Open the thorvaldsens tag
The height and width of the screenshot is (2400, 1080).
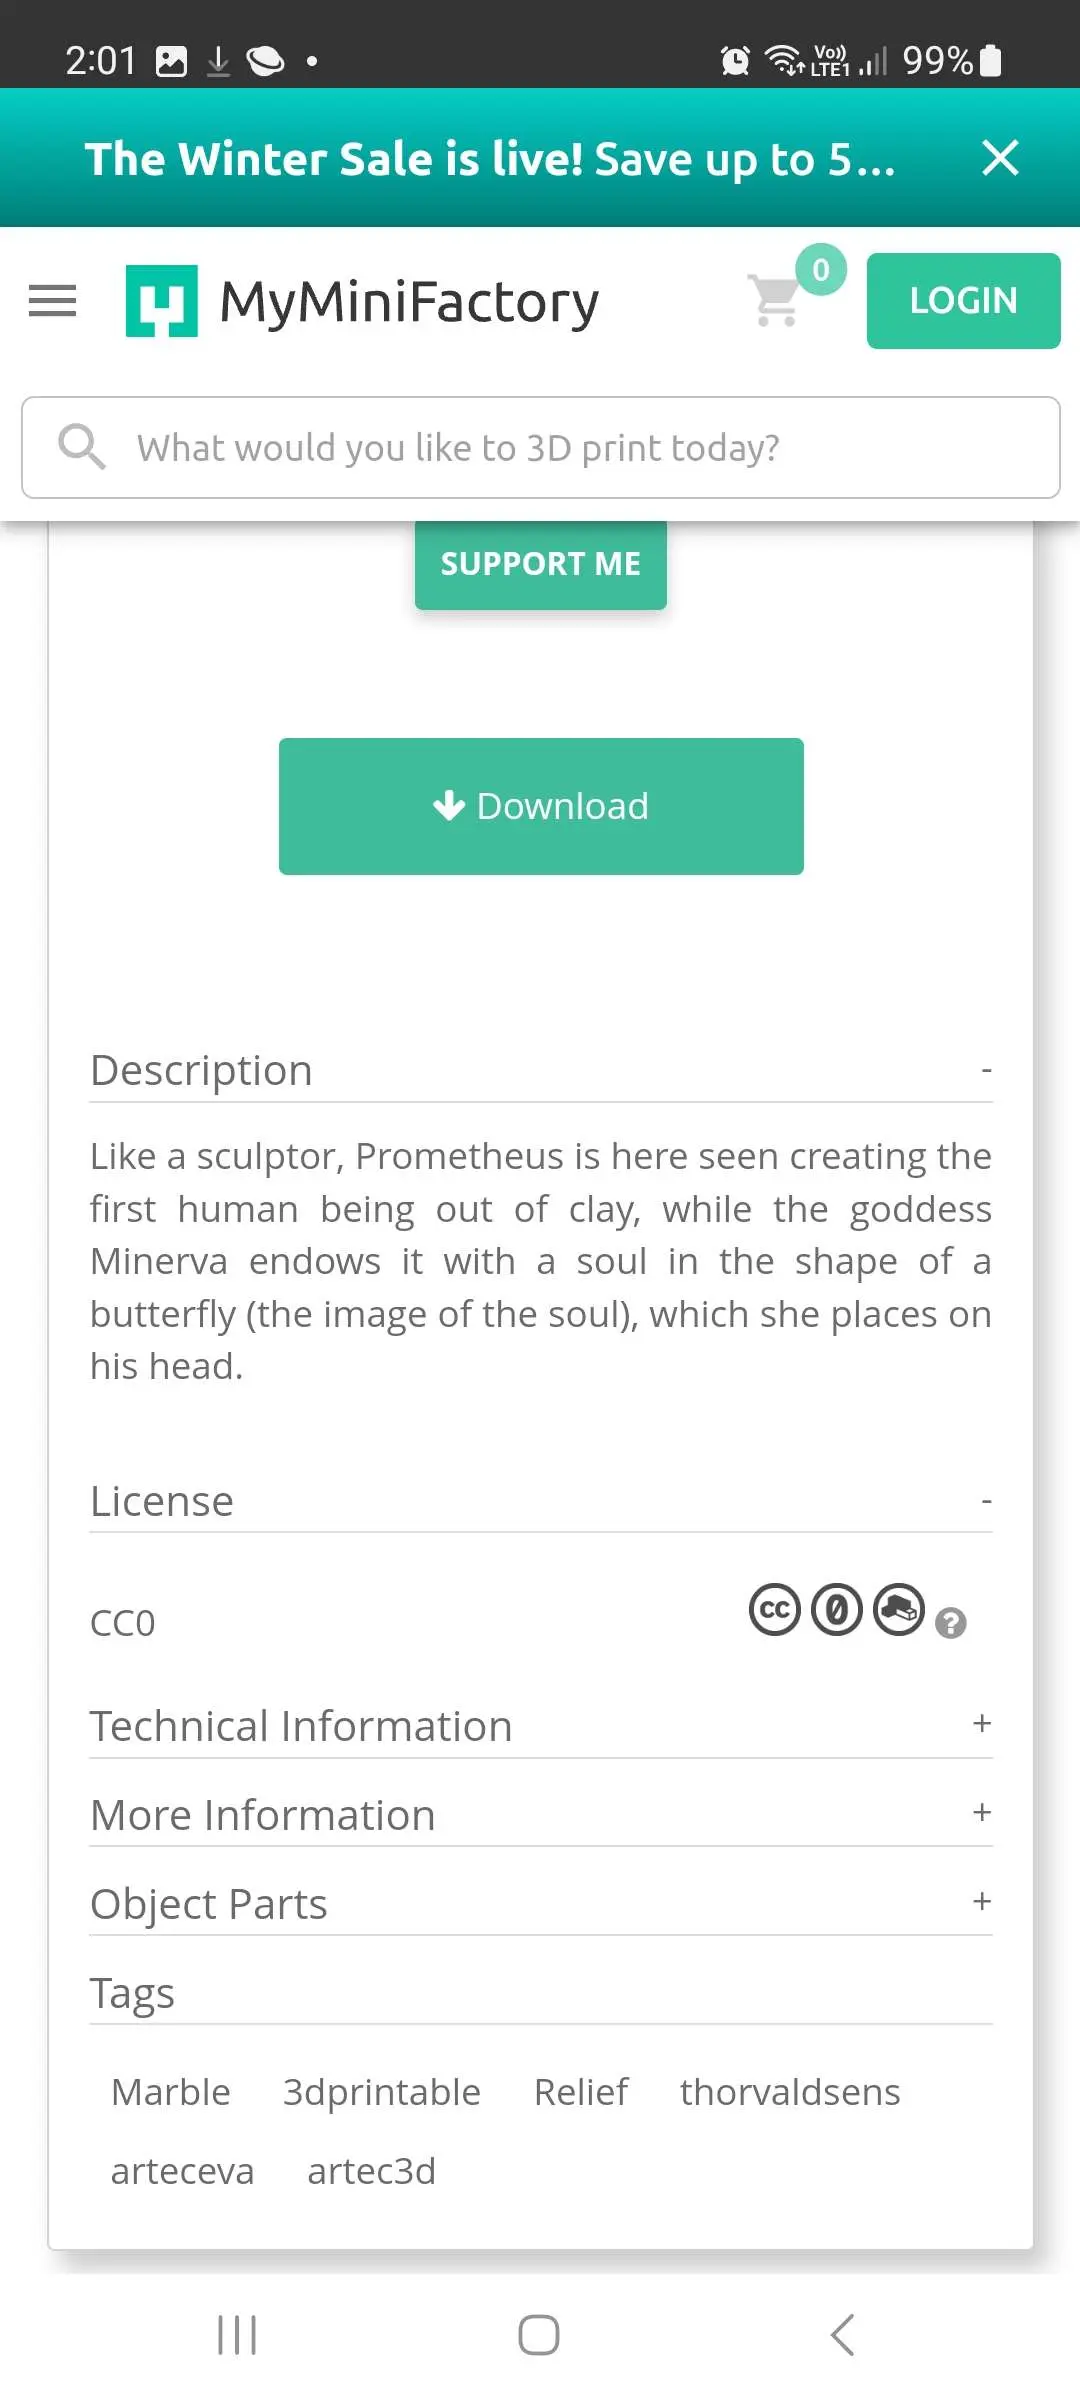[790, 2092]
